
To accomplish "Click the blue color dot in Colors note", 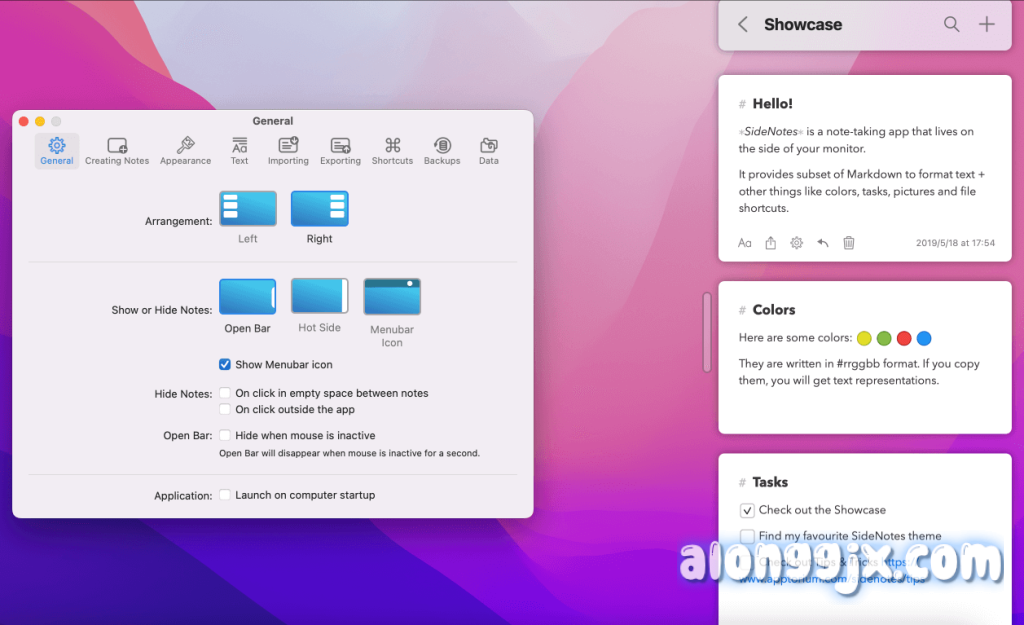I will [x=924, y=339].
